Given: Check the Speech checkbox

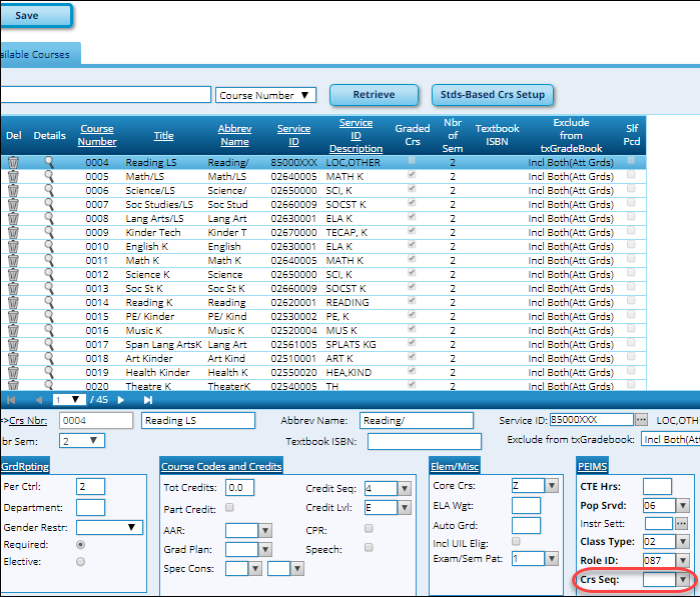Looking at the screenshot, I should click(369, 549).
